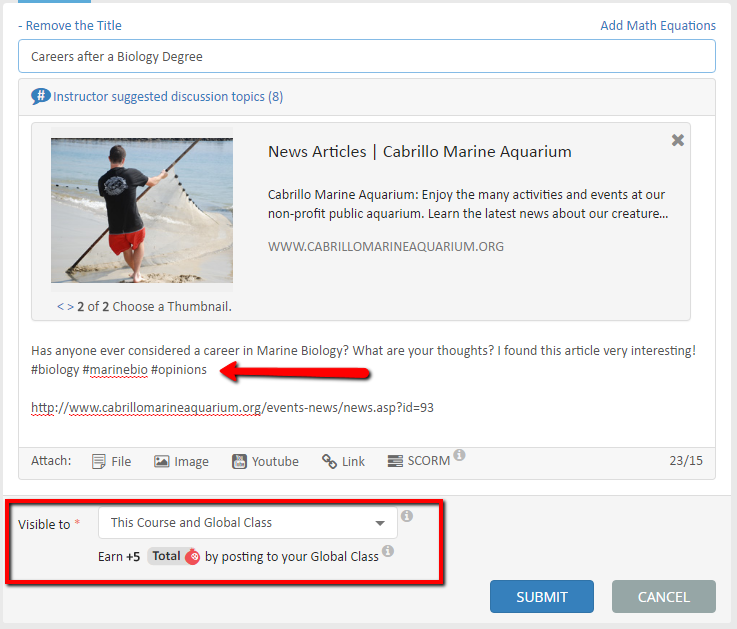Viewport: 737px width, 629px height.
Task: Click the info icon beside SCORM
Action: coord(459,455)
